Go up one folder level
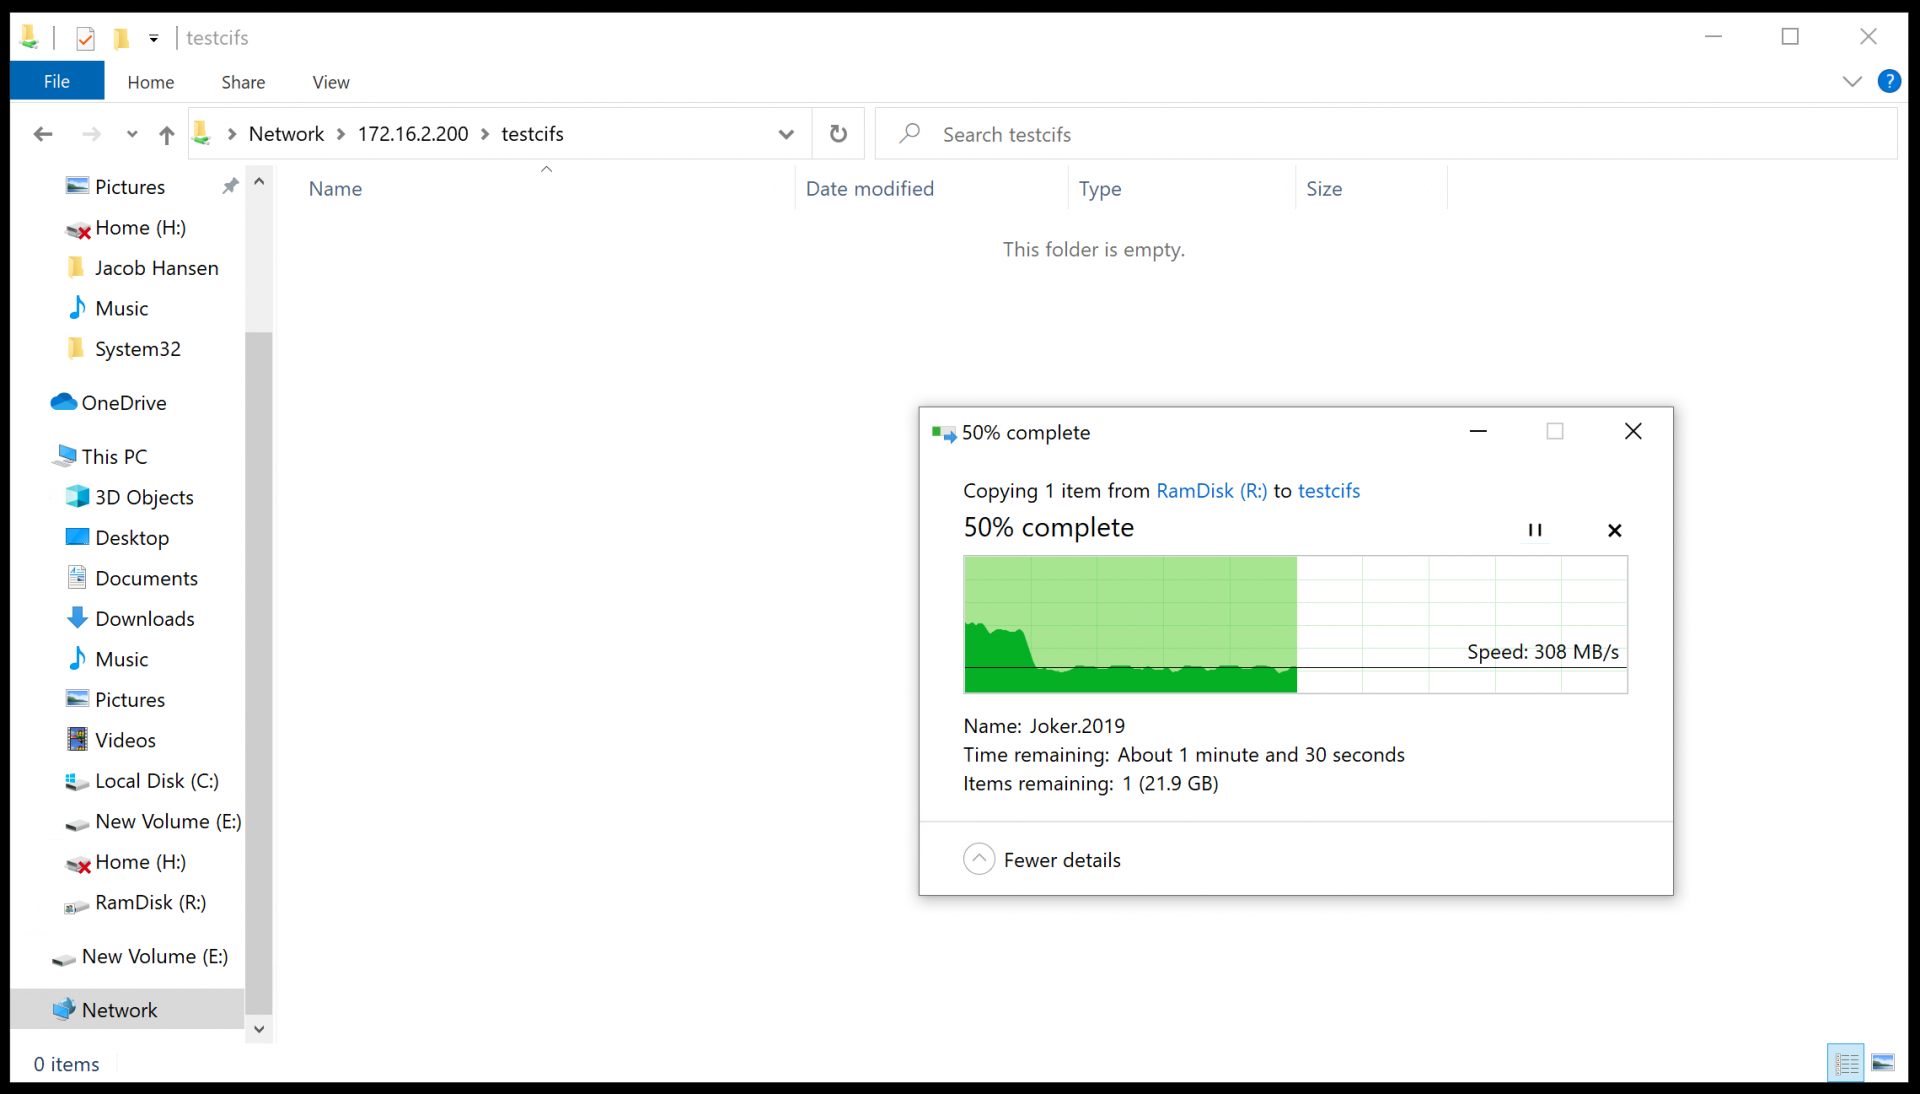The width and height of the screenshot is (1920, 1094). pos(166,134)
